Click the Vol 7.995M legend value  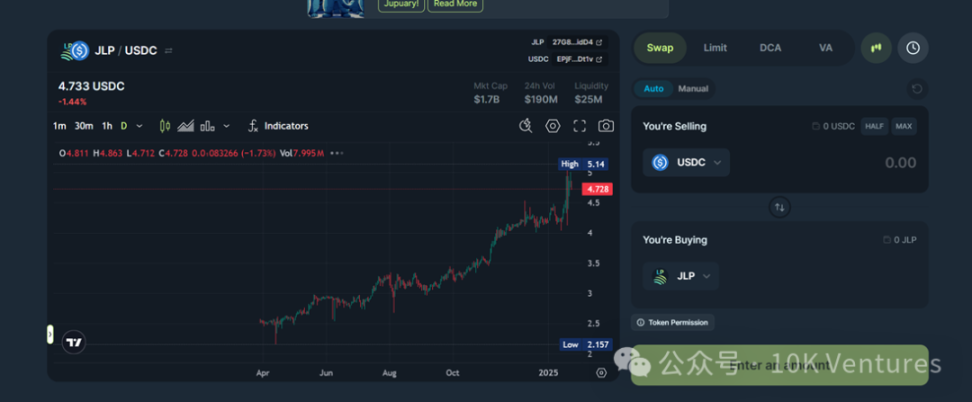point(302,153)
